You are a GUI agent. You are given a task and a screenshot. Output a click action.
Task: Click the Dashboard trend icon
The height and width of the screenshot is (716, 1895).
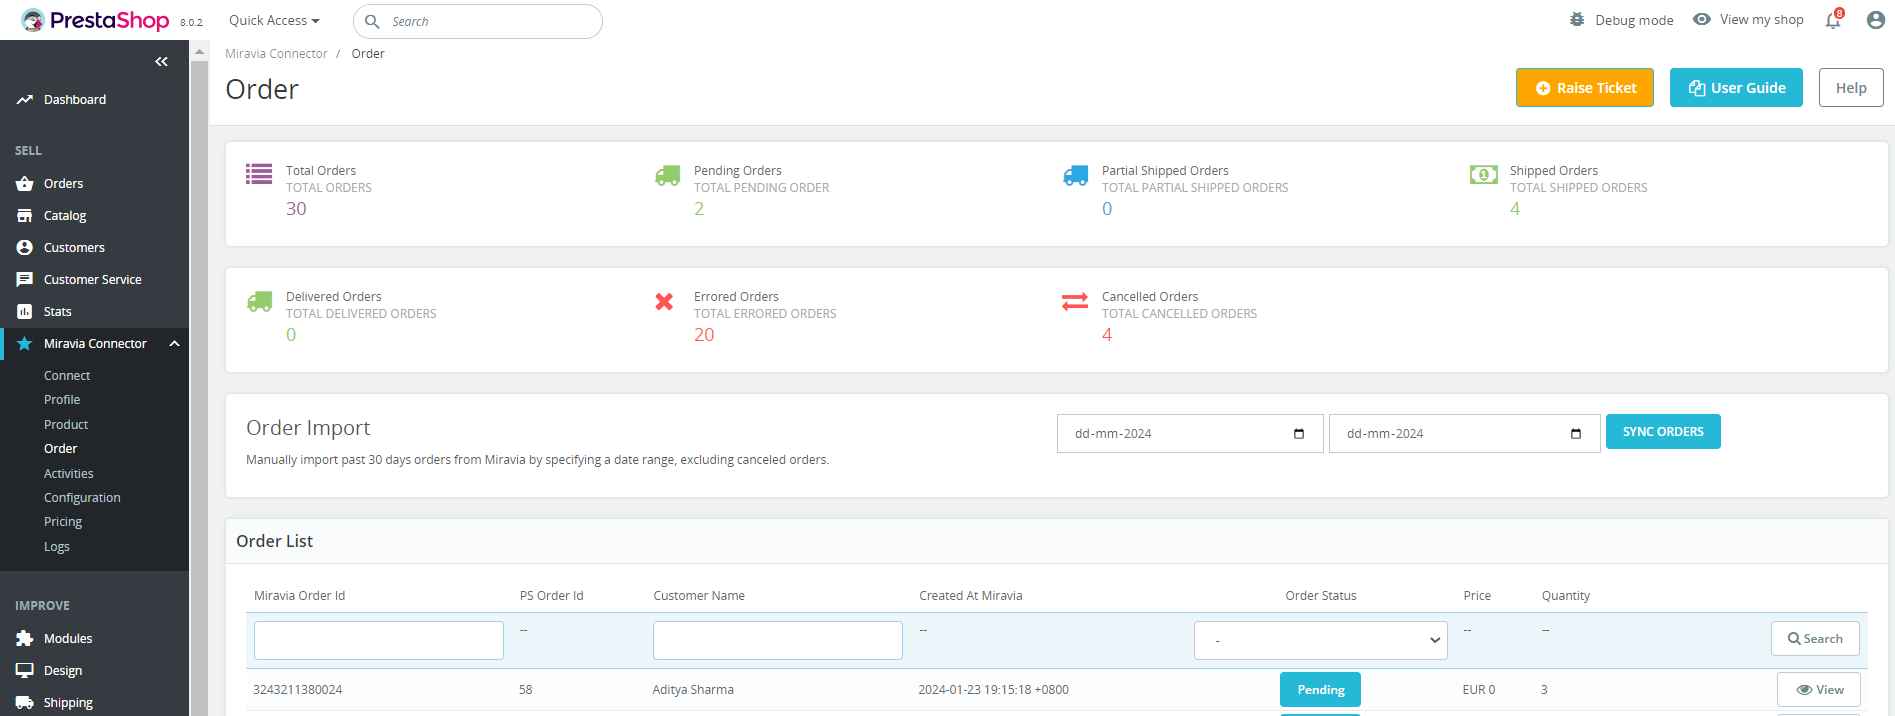tap(25, 100)
